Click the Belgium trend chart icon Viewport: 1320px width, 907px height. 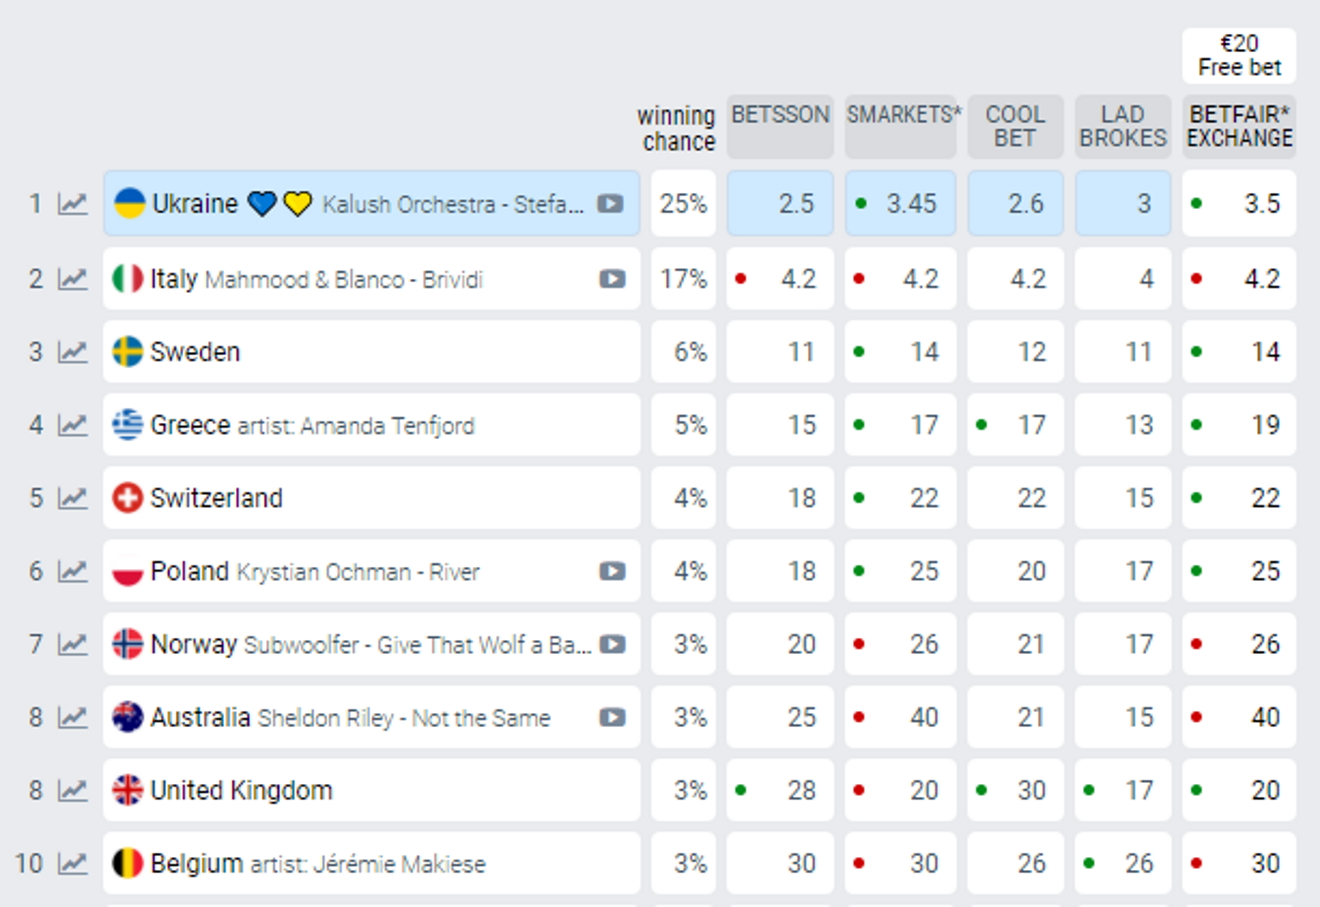72,863
